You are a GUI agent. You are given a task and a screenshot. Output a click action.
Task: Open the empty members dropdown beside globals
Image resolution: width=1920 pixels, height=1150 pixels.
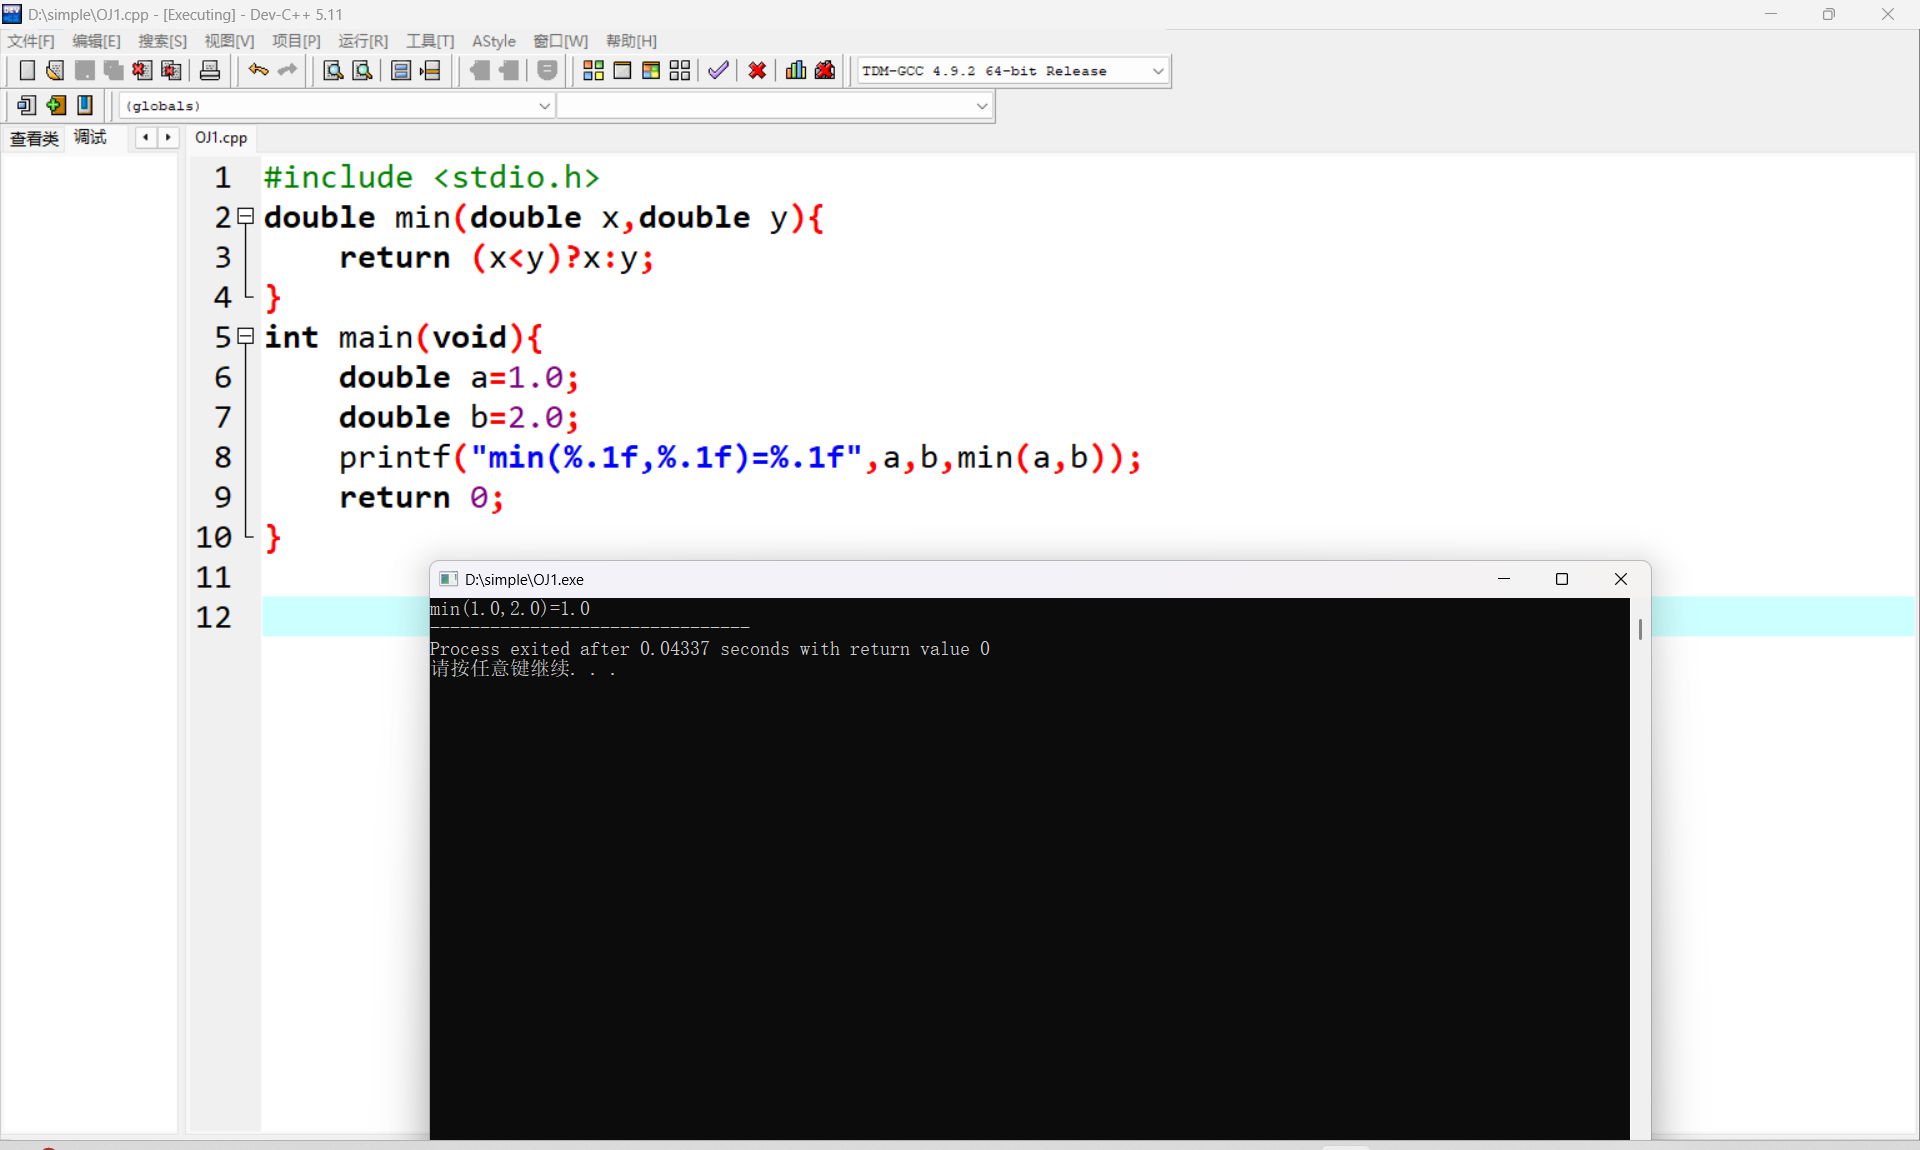click(981, 106)
